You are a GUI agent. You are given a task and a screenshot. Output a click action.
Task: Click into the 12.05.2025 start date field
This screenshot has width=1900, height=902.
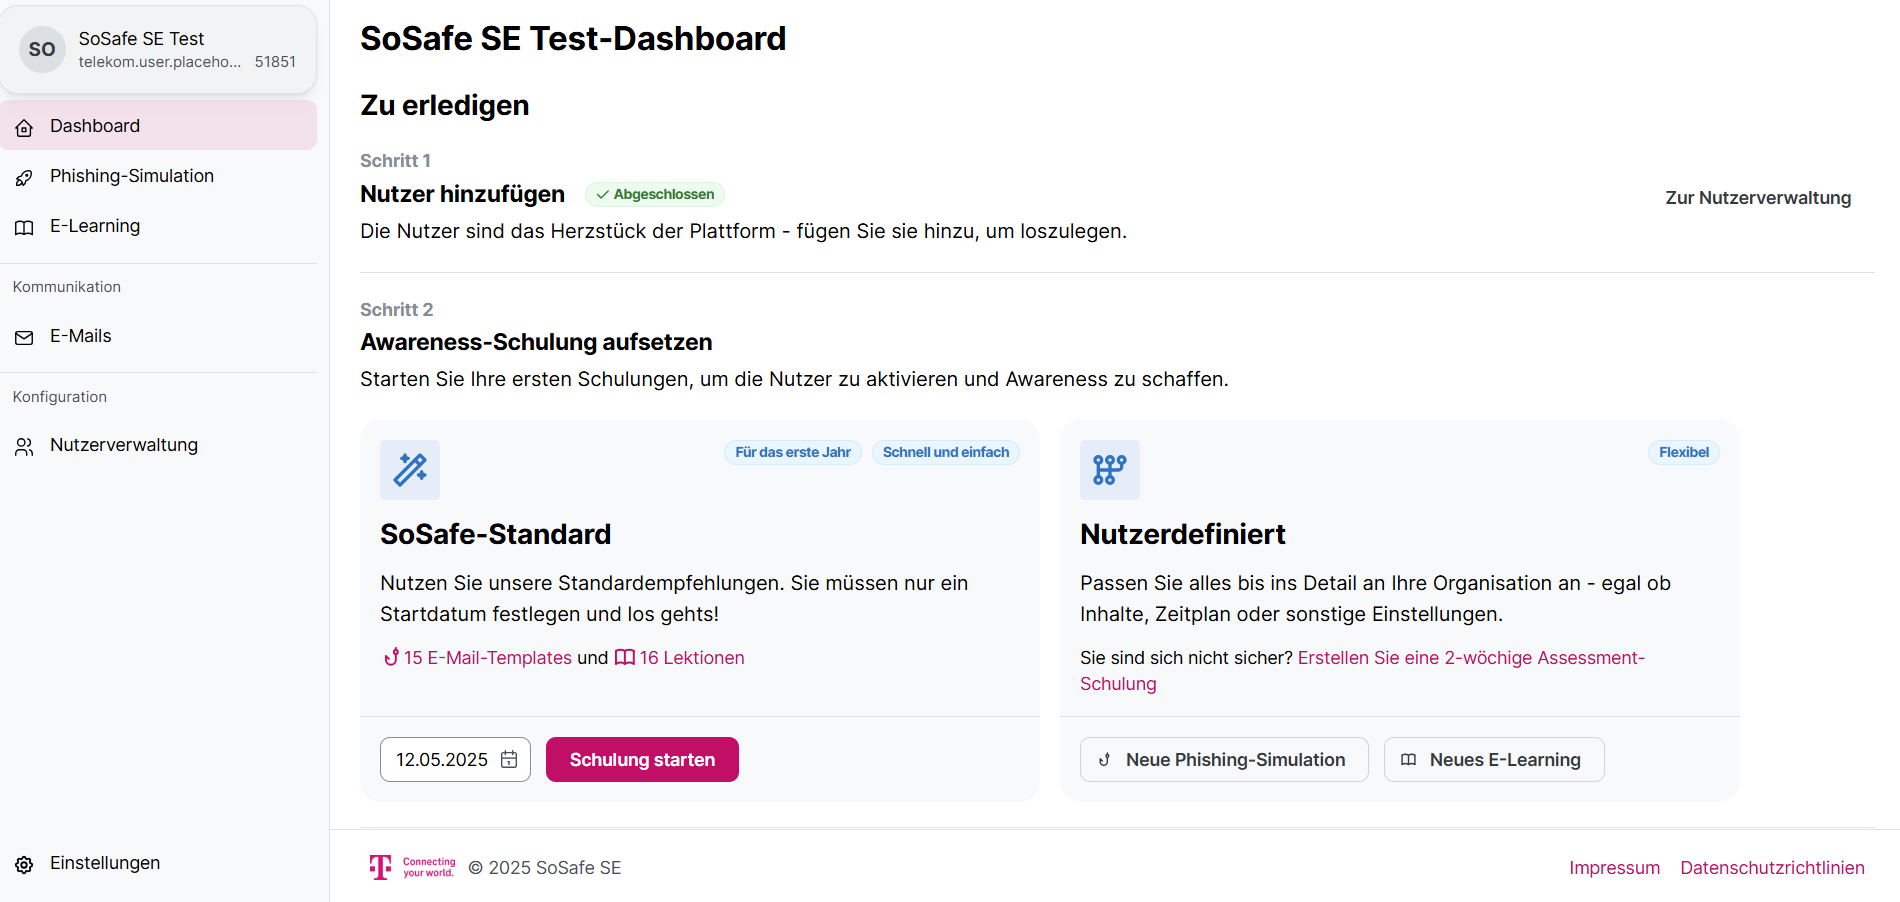[442, 759]
